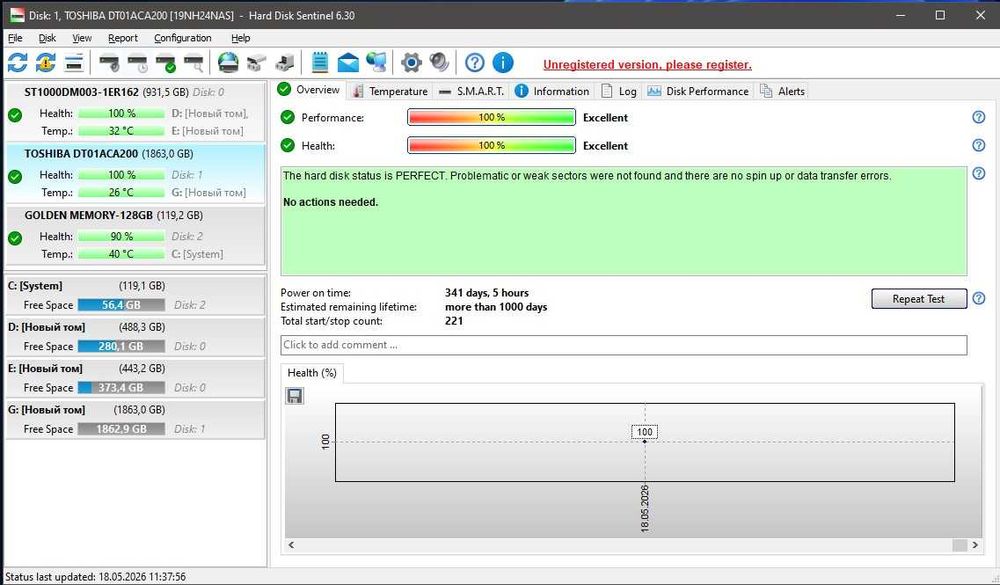The width and height of the screenshot is (1000, 585).
Task: Select the GOLDEN MEMORY-128GB disk entry
Action: click(135, 235)
